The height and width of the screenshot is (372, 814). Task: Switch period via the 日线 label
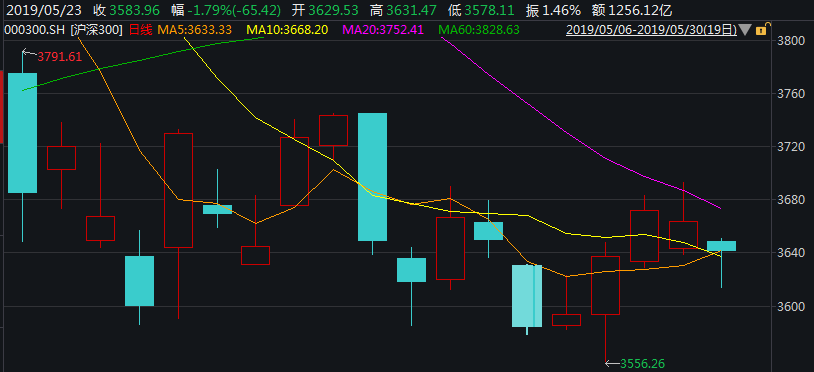coord(140,30)
